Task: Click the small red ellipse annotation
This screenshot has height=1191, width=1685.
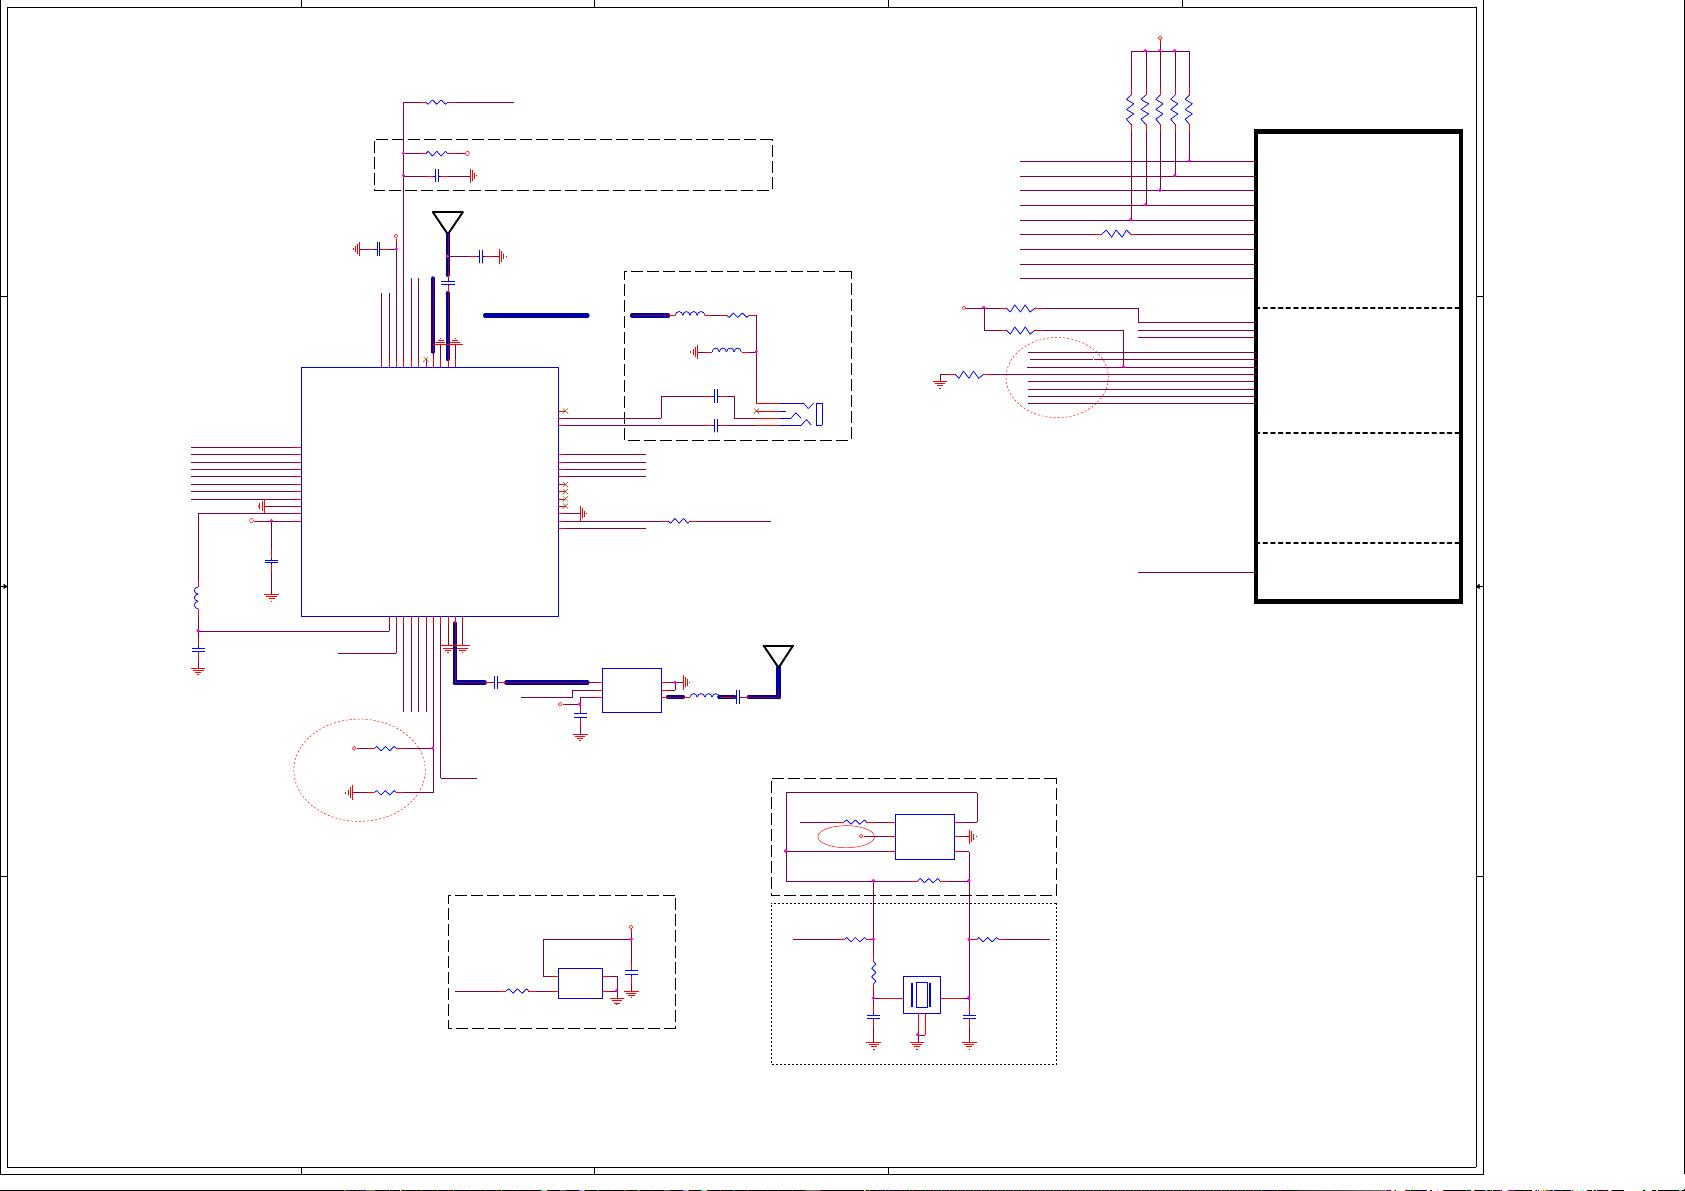Action: pyautogui.click(x=846, y=836)
